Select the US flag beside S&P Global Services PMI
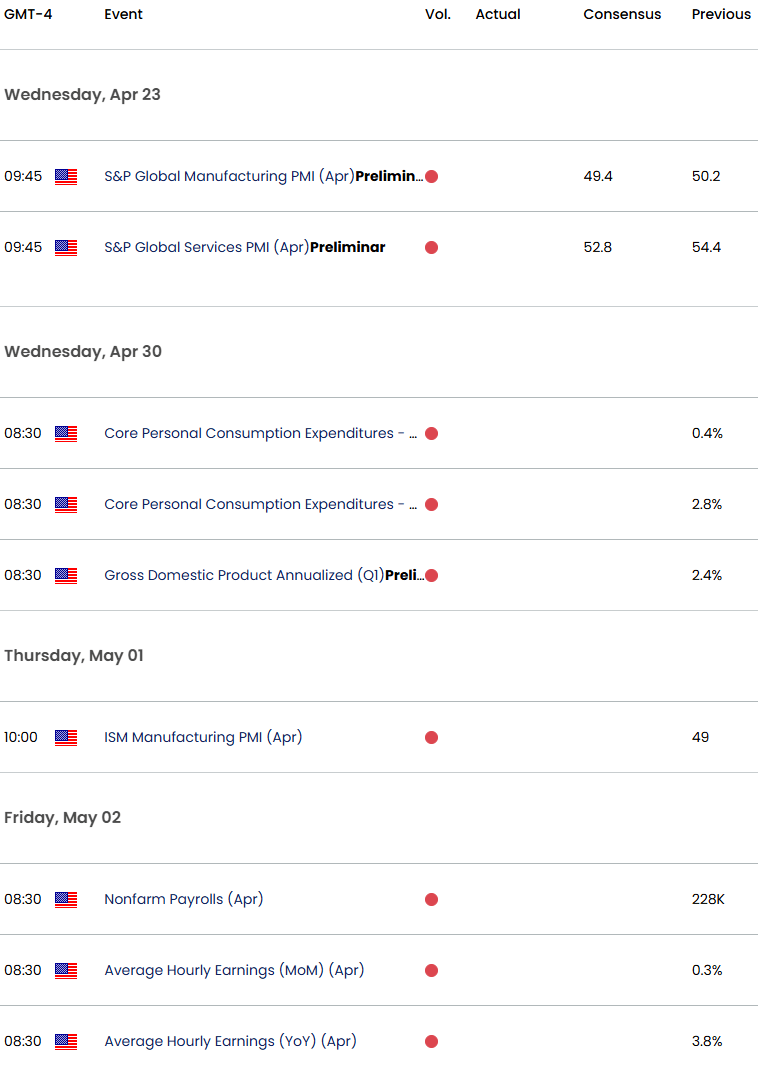 (x=66, y=247)
